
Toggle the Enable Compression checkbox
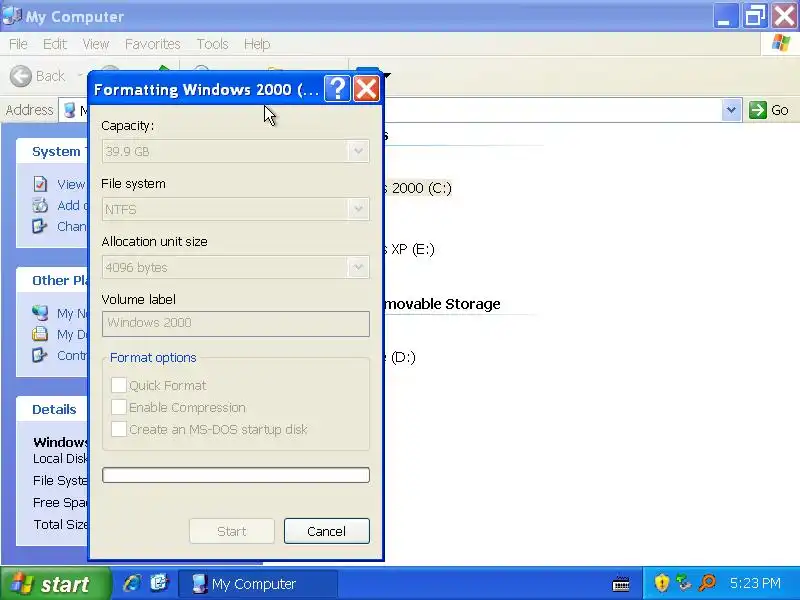click(118, 407)
